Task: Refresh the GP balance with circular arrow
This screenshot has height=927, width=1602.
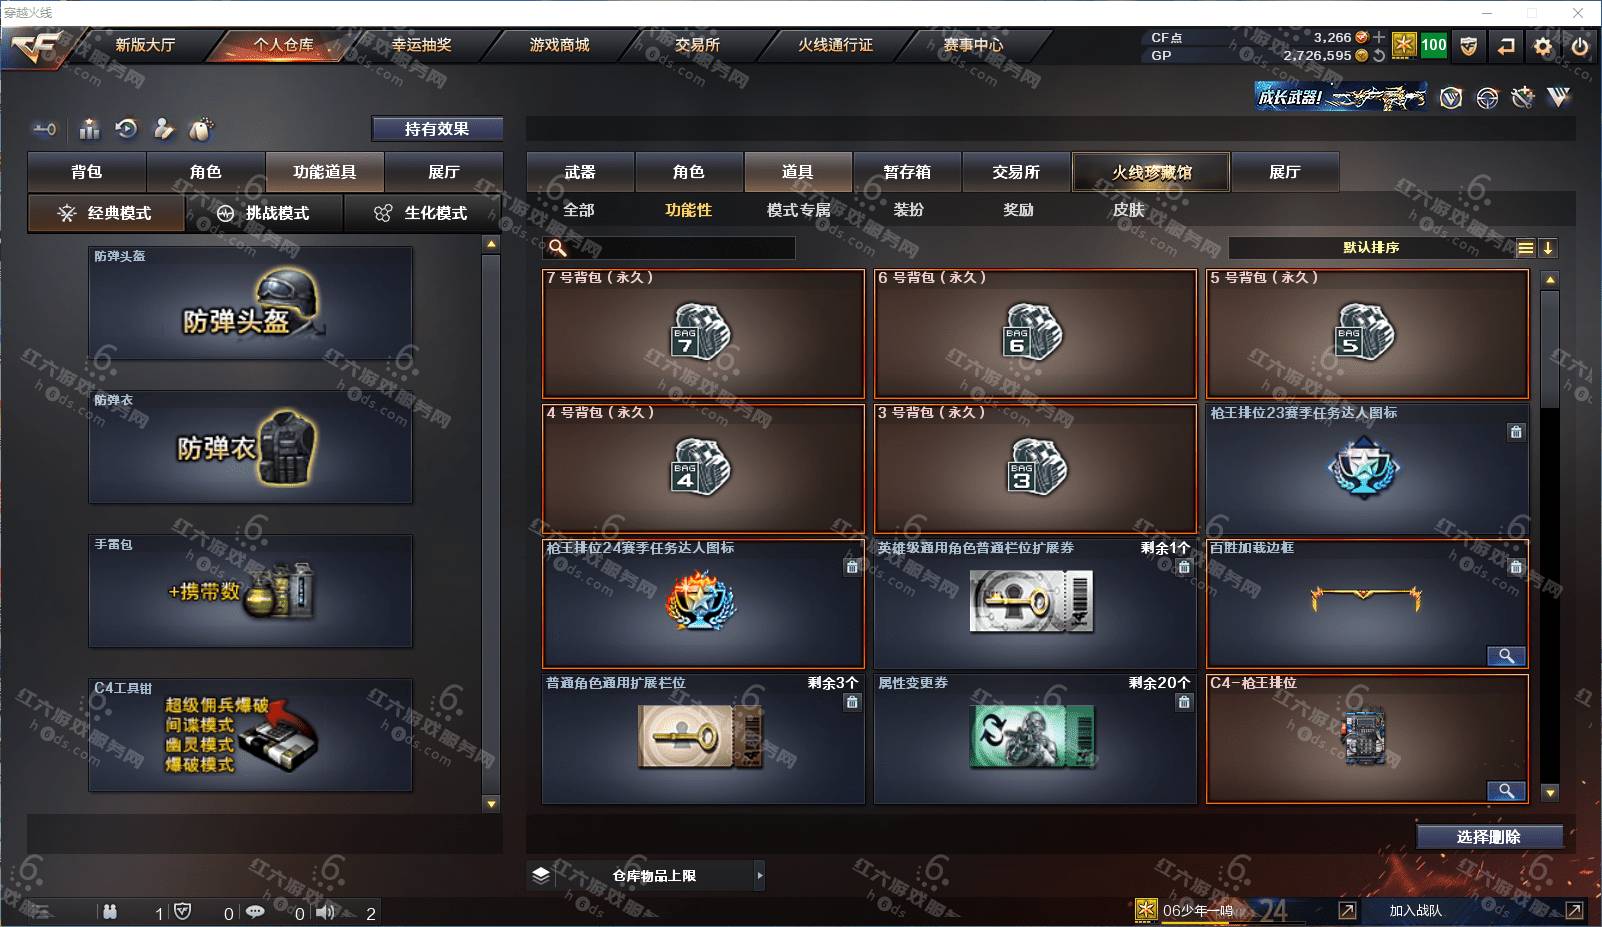Action: click(1379, 56)
